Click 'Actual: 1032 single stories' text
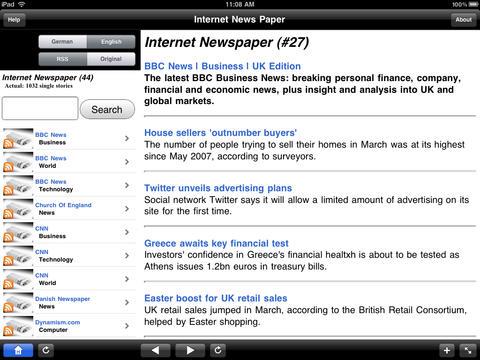Screen dimensions: 480x360 click(x=39, y=86)
